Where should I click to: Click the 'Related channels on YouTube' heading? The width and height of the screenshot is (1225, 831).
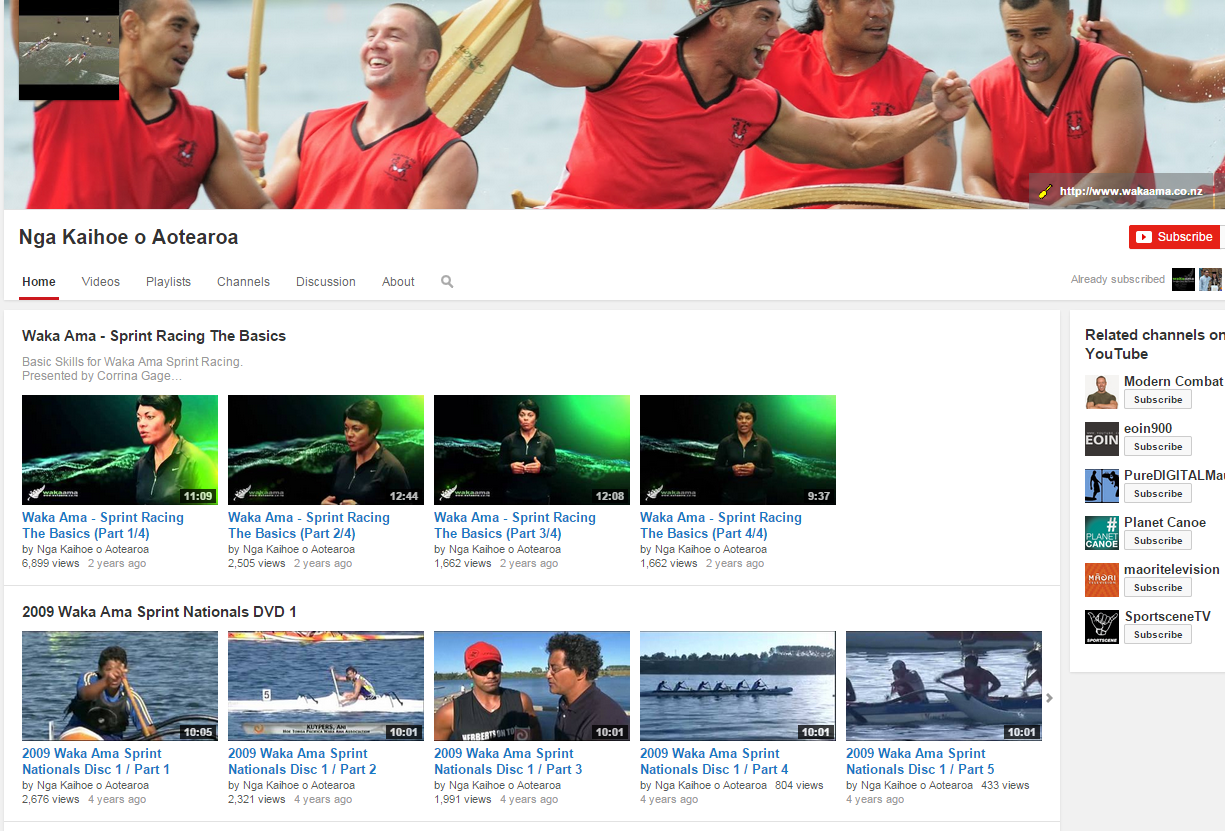tap(1155, 344)
